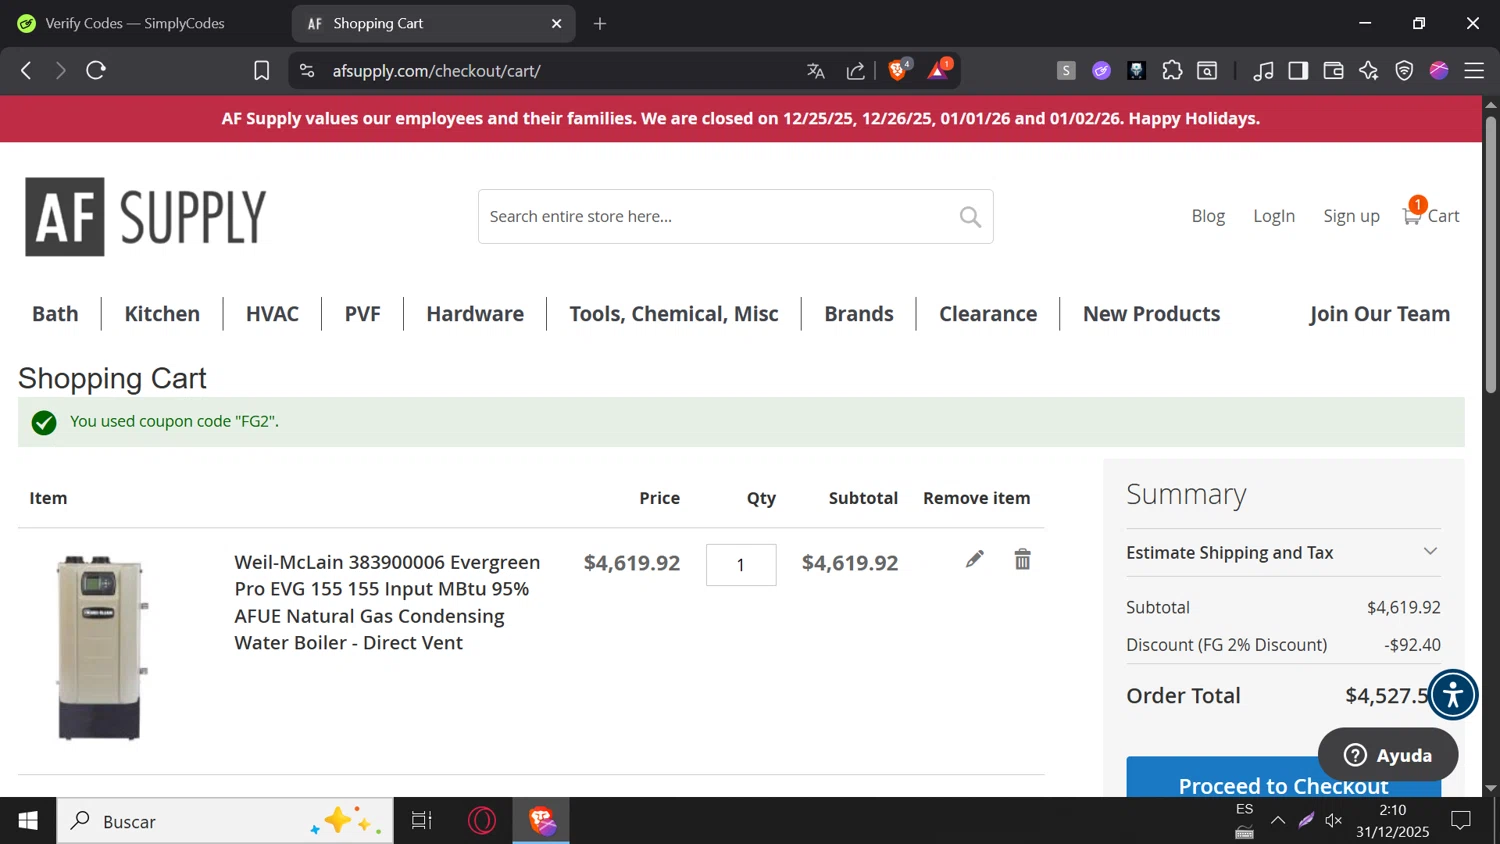The height and width of the screenshot is (844, 1500).
Task: Click the quantity input box
Action: coord(741,565)
